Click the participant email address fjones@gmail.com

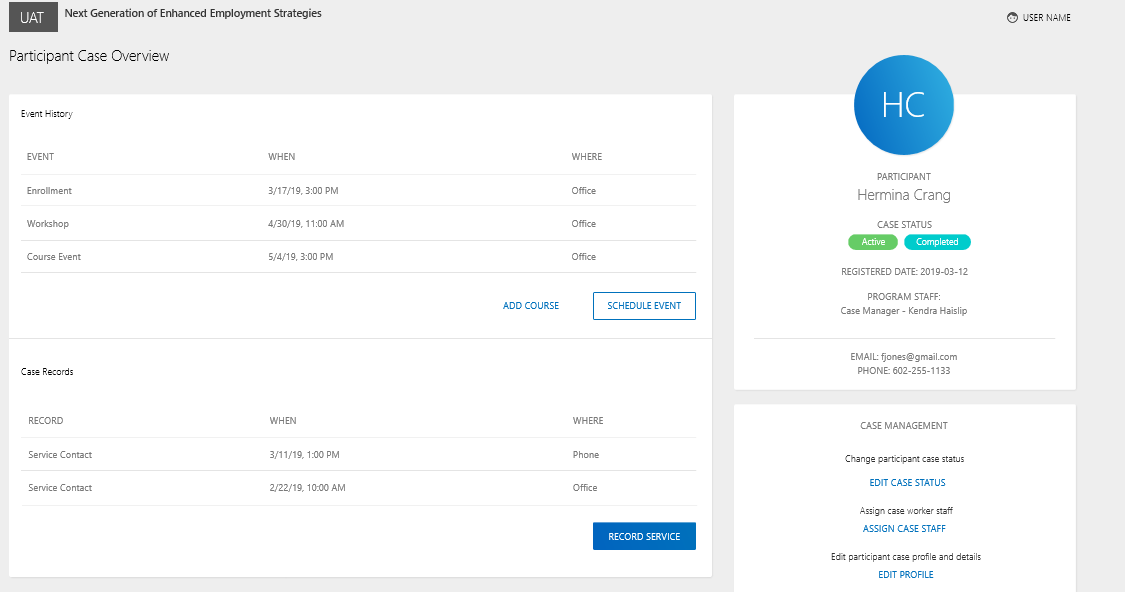point(918,357)
